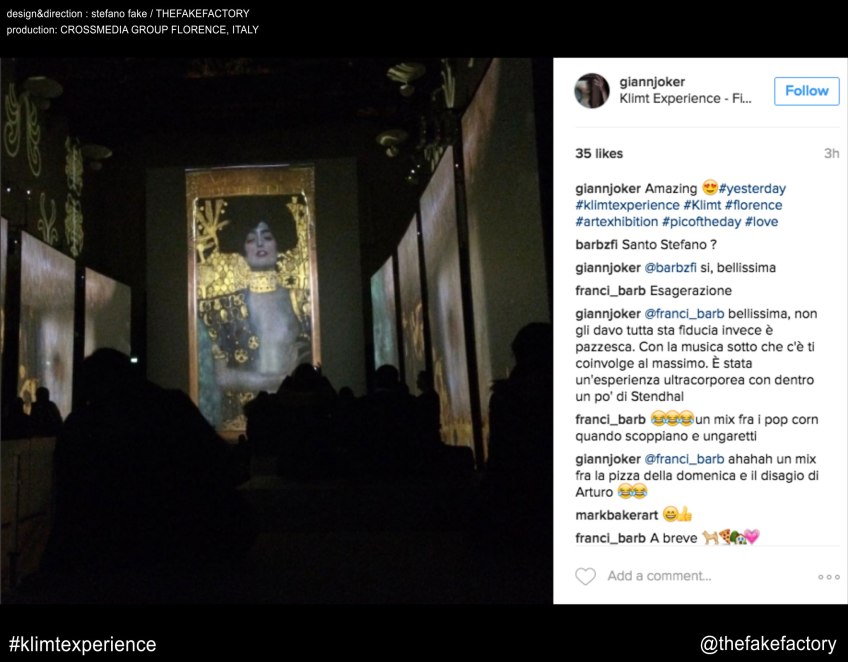
Task: Open the #Klimt hashtag
Action: [702, 205]
